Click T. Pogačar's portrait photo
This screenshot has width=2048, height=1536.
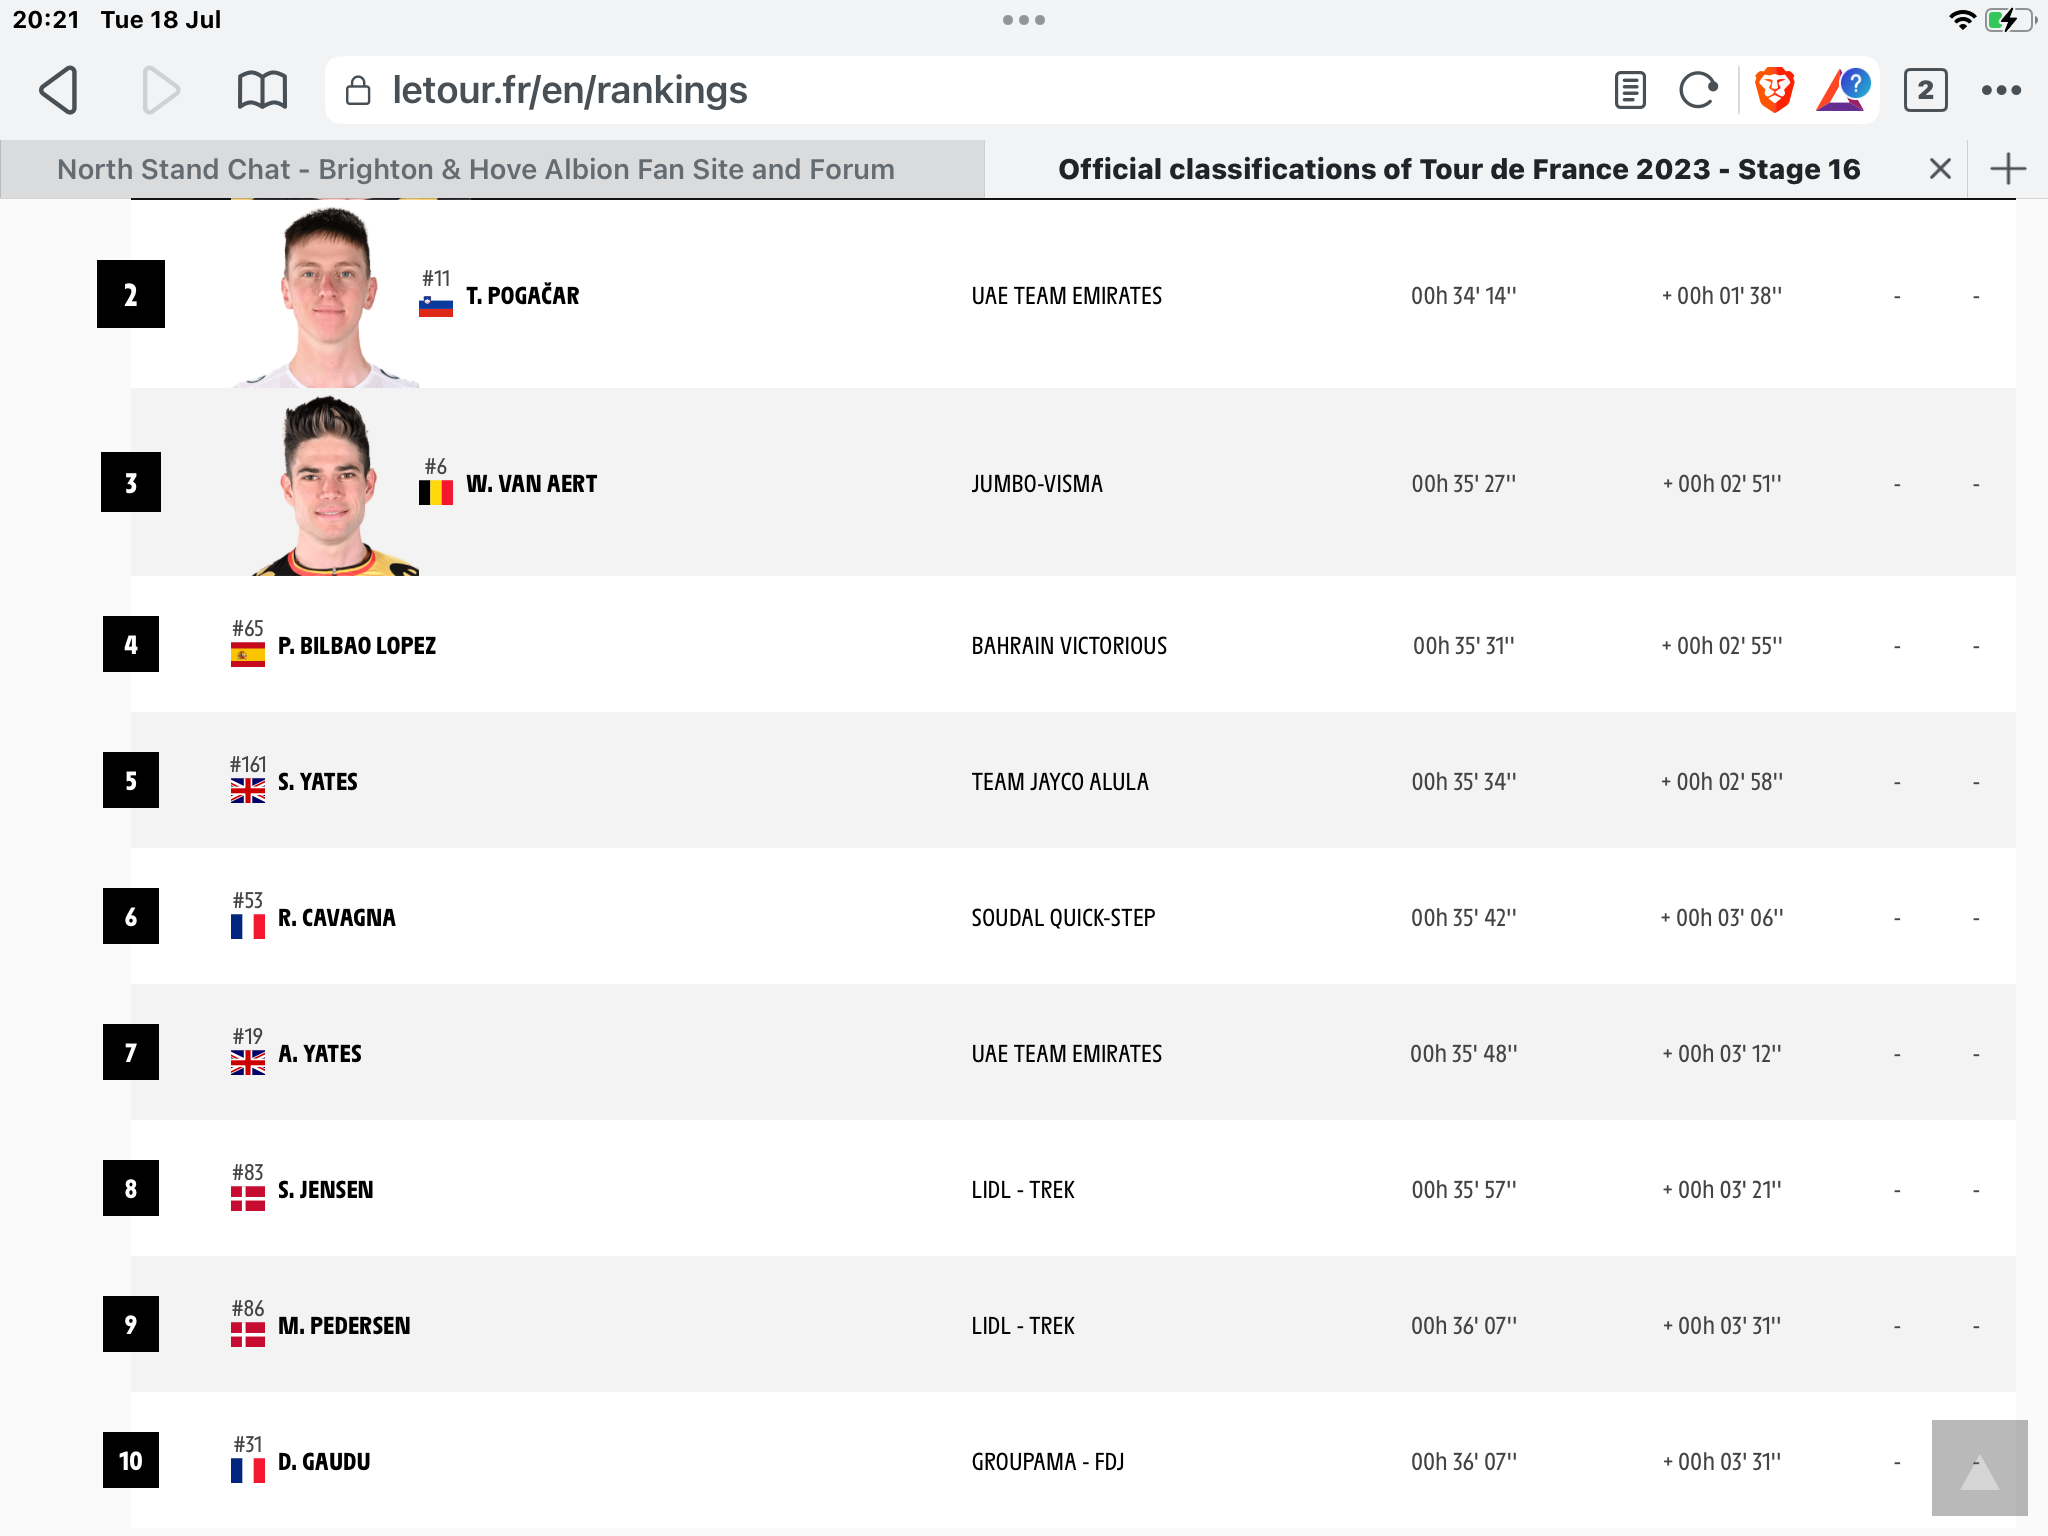(x=328, y=297)
